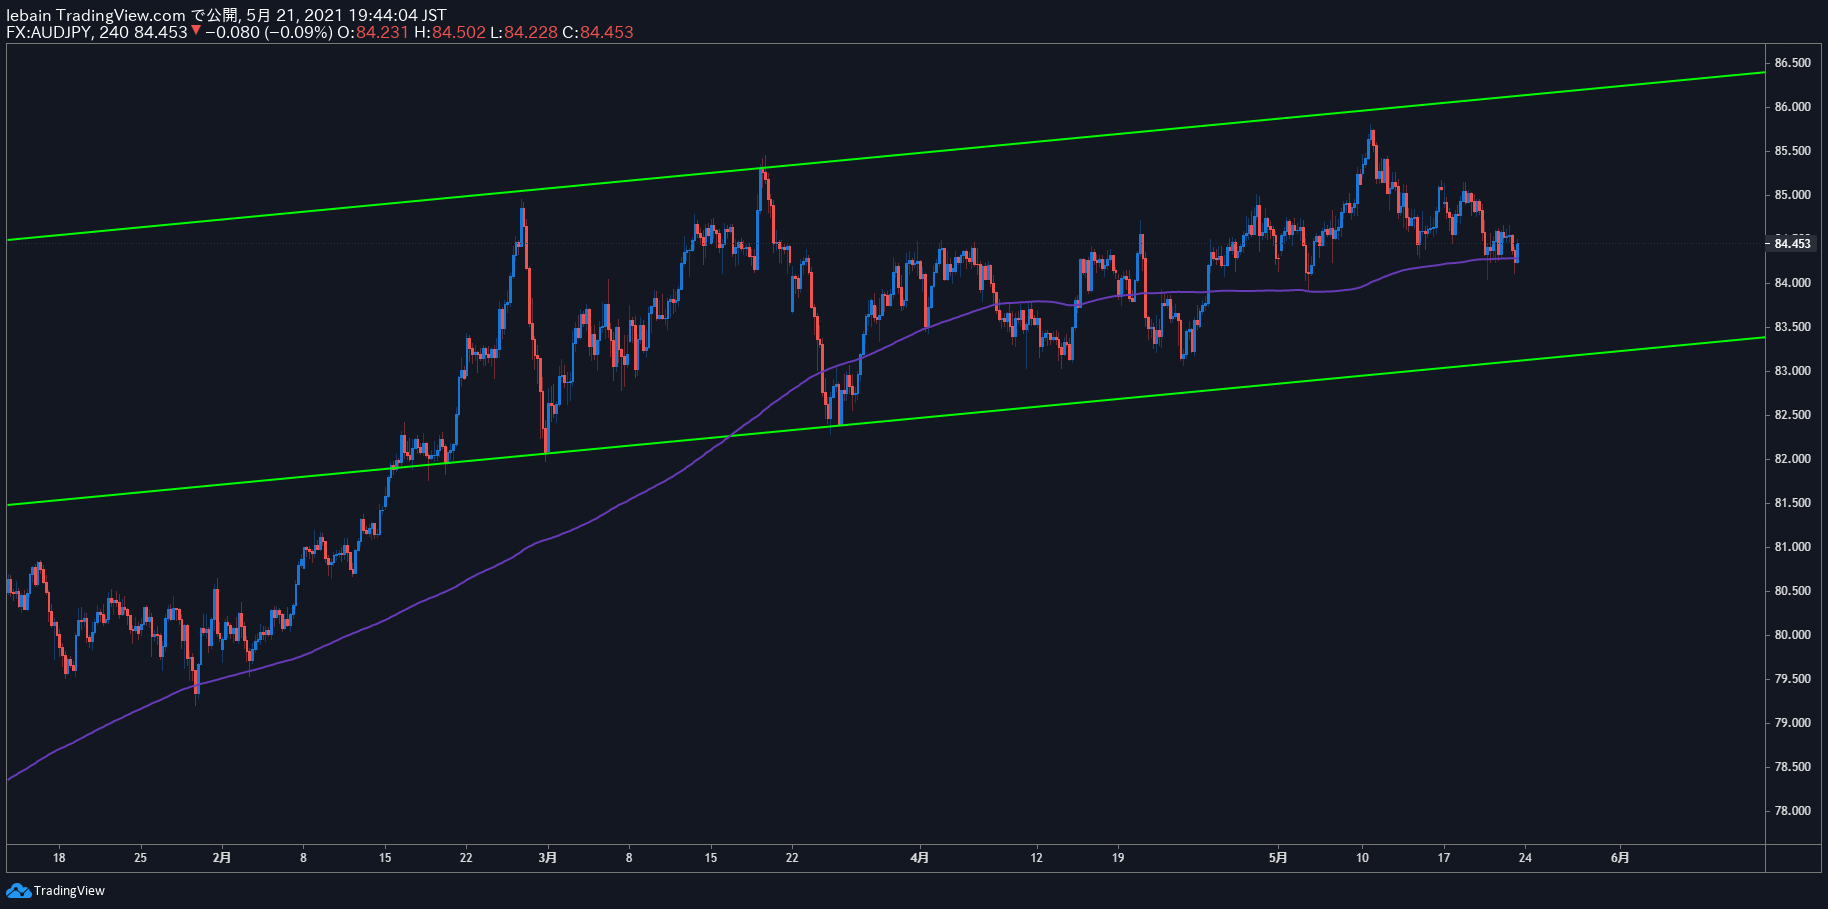Screen dimensions: 1828x909
Task: Click the 82.000 price axis label
Action: click(1792, 459)
